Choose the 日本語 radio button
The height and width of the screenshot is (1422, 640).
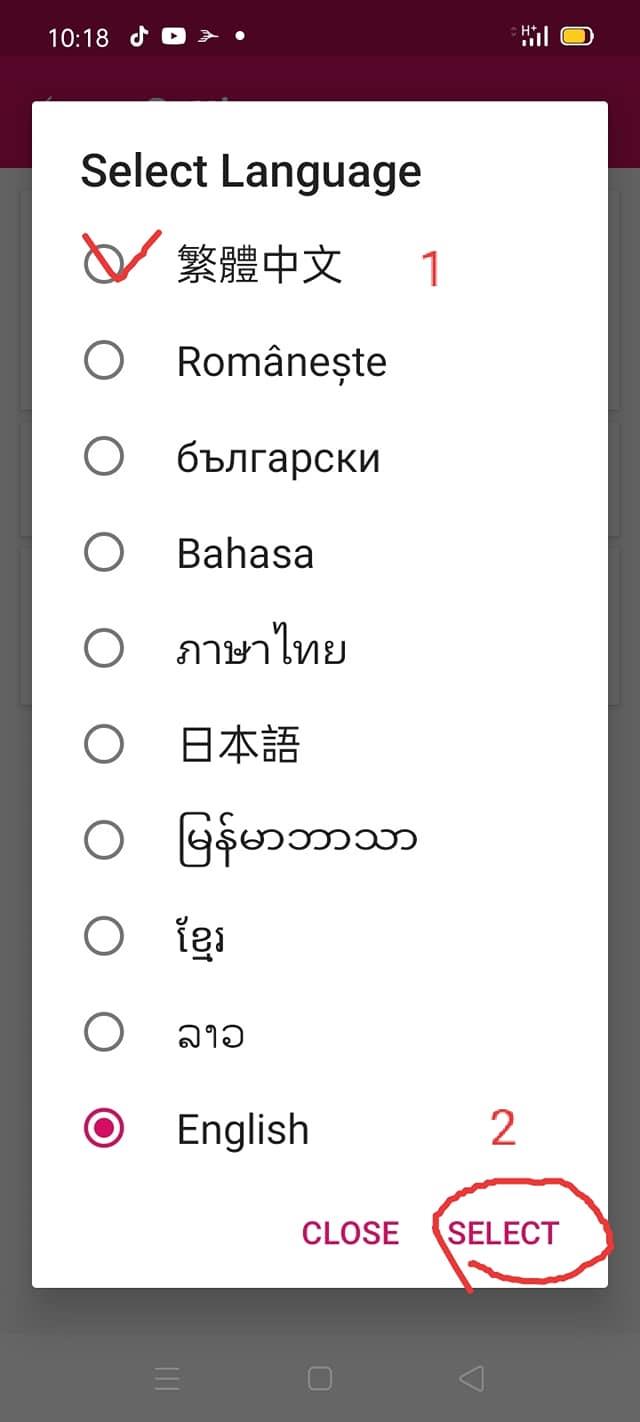pyautogui.click(x=104, y=745)
